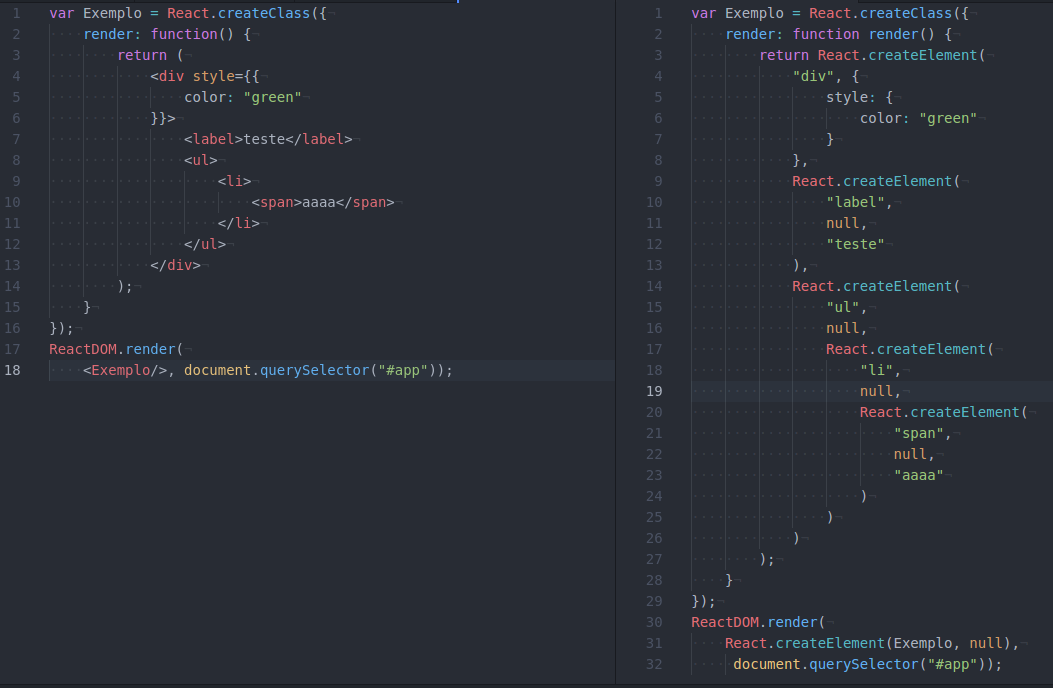Viewport: 1053px width, 688px height.
Task: Click the "div", { line in right pane
Action: click(x=826, y=76)
